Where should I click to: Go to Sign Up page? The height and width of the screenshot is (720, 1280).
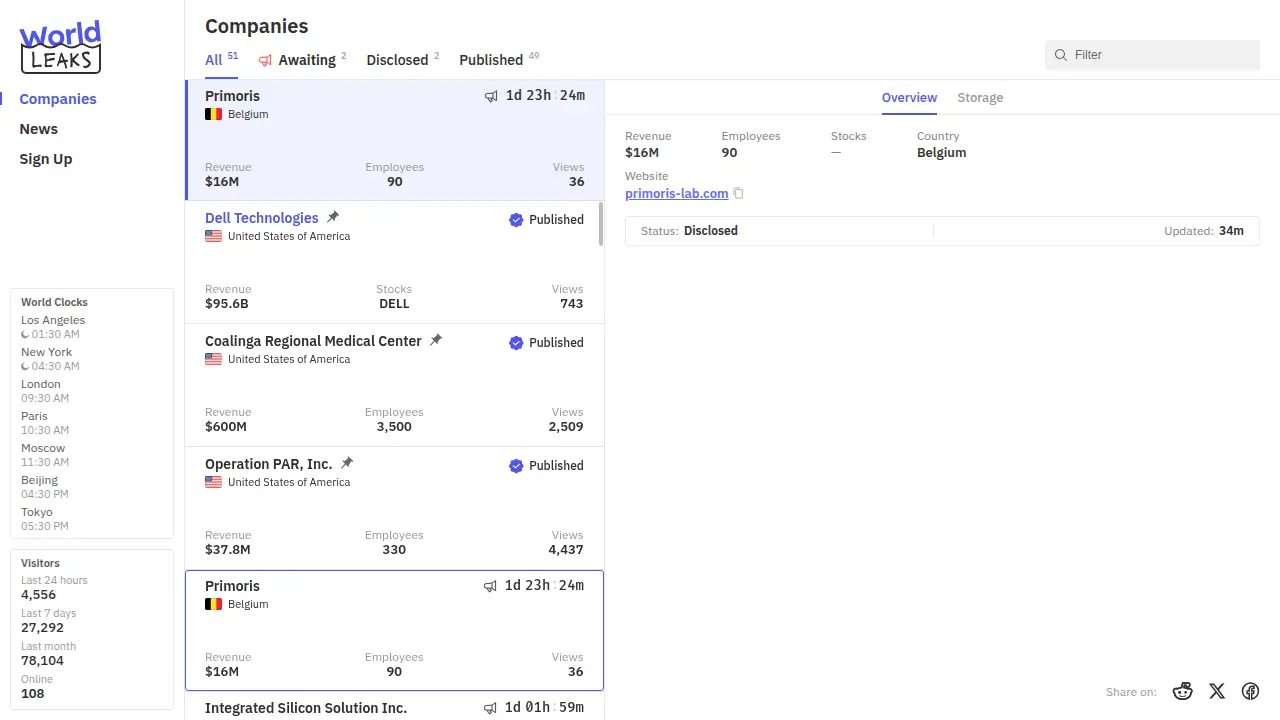46,159
